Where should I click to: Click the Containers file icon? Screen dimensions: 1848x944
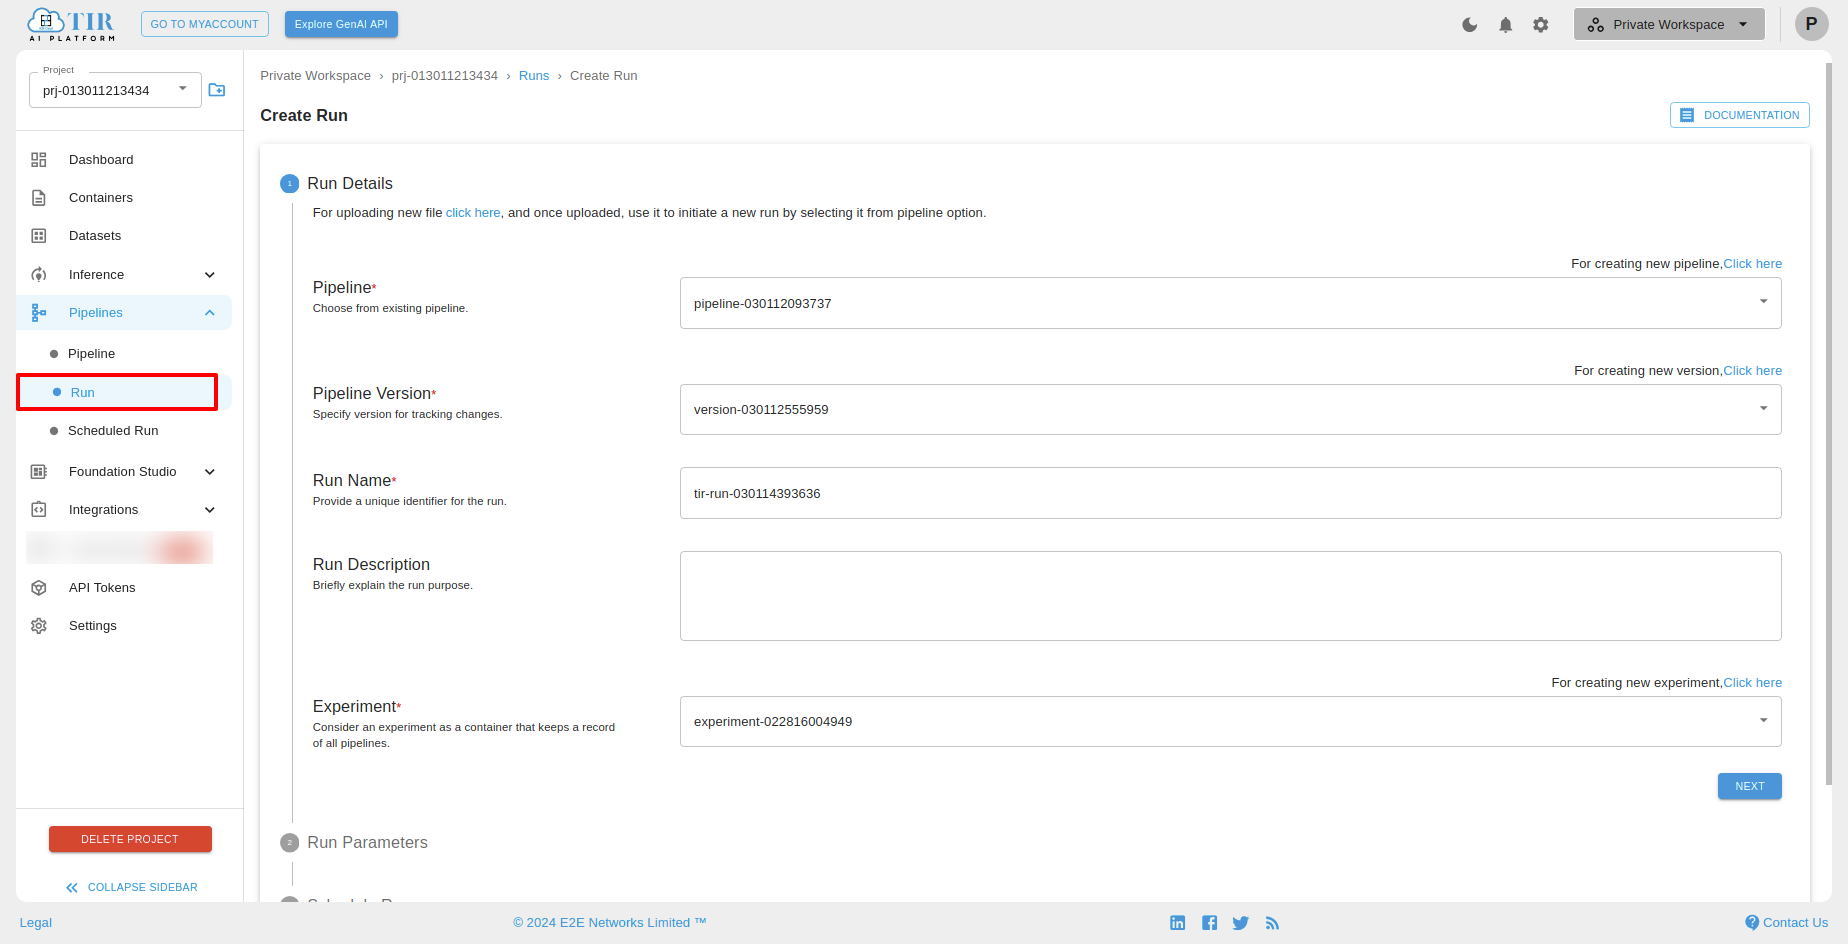pos(39,198)
